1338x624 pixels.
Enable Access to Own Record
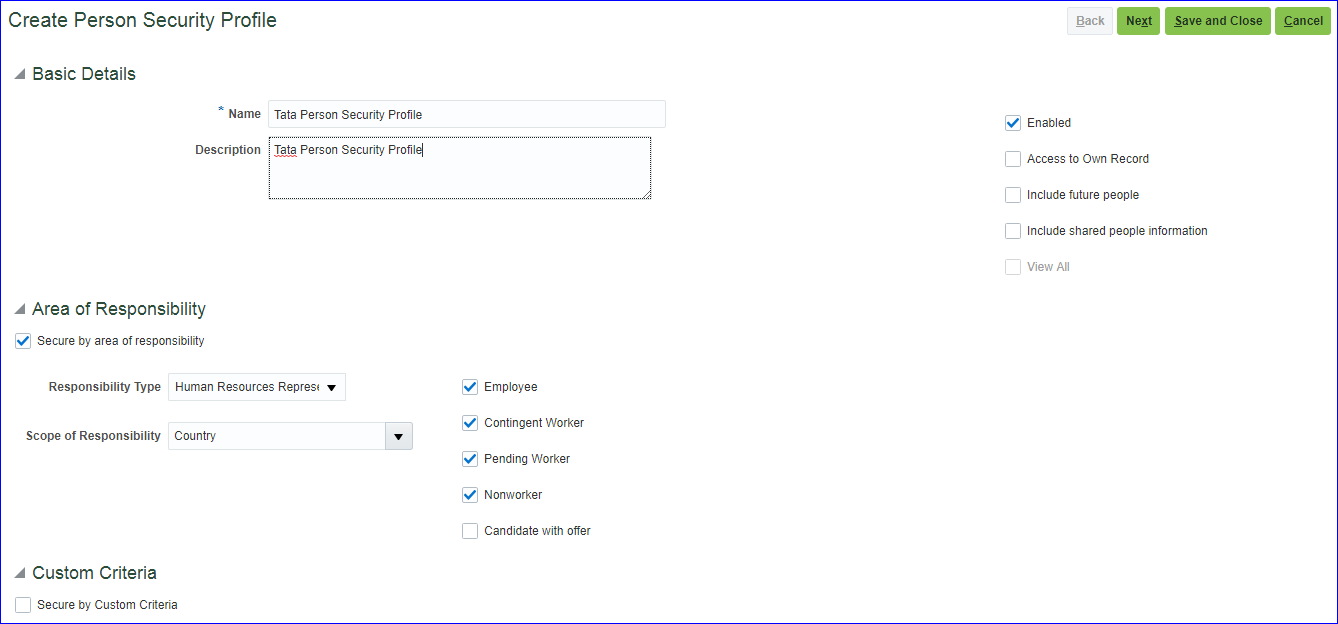click(1013, 159)
